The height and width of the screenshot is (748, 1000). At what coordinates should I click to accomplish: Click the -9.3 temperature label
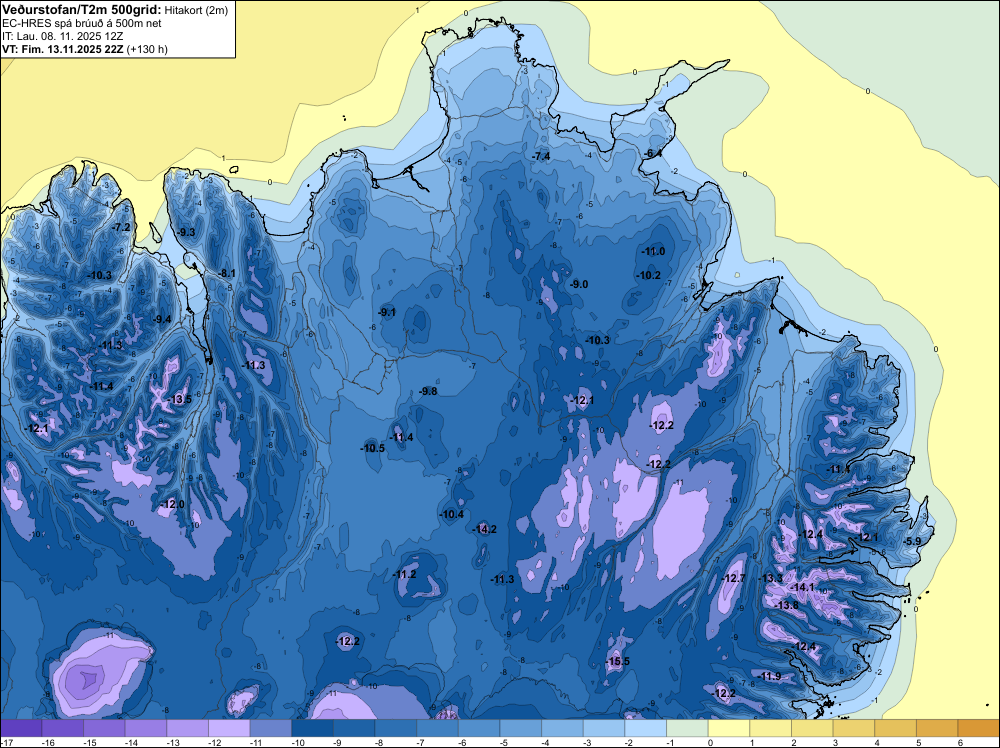[x=186, y=232]
